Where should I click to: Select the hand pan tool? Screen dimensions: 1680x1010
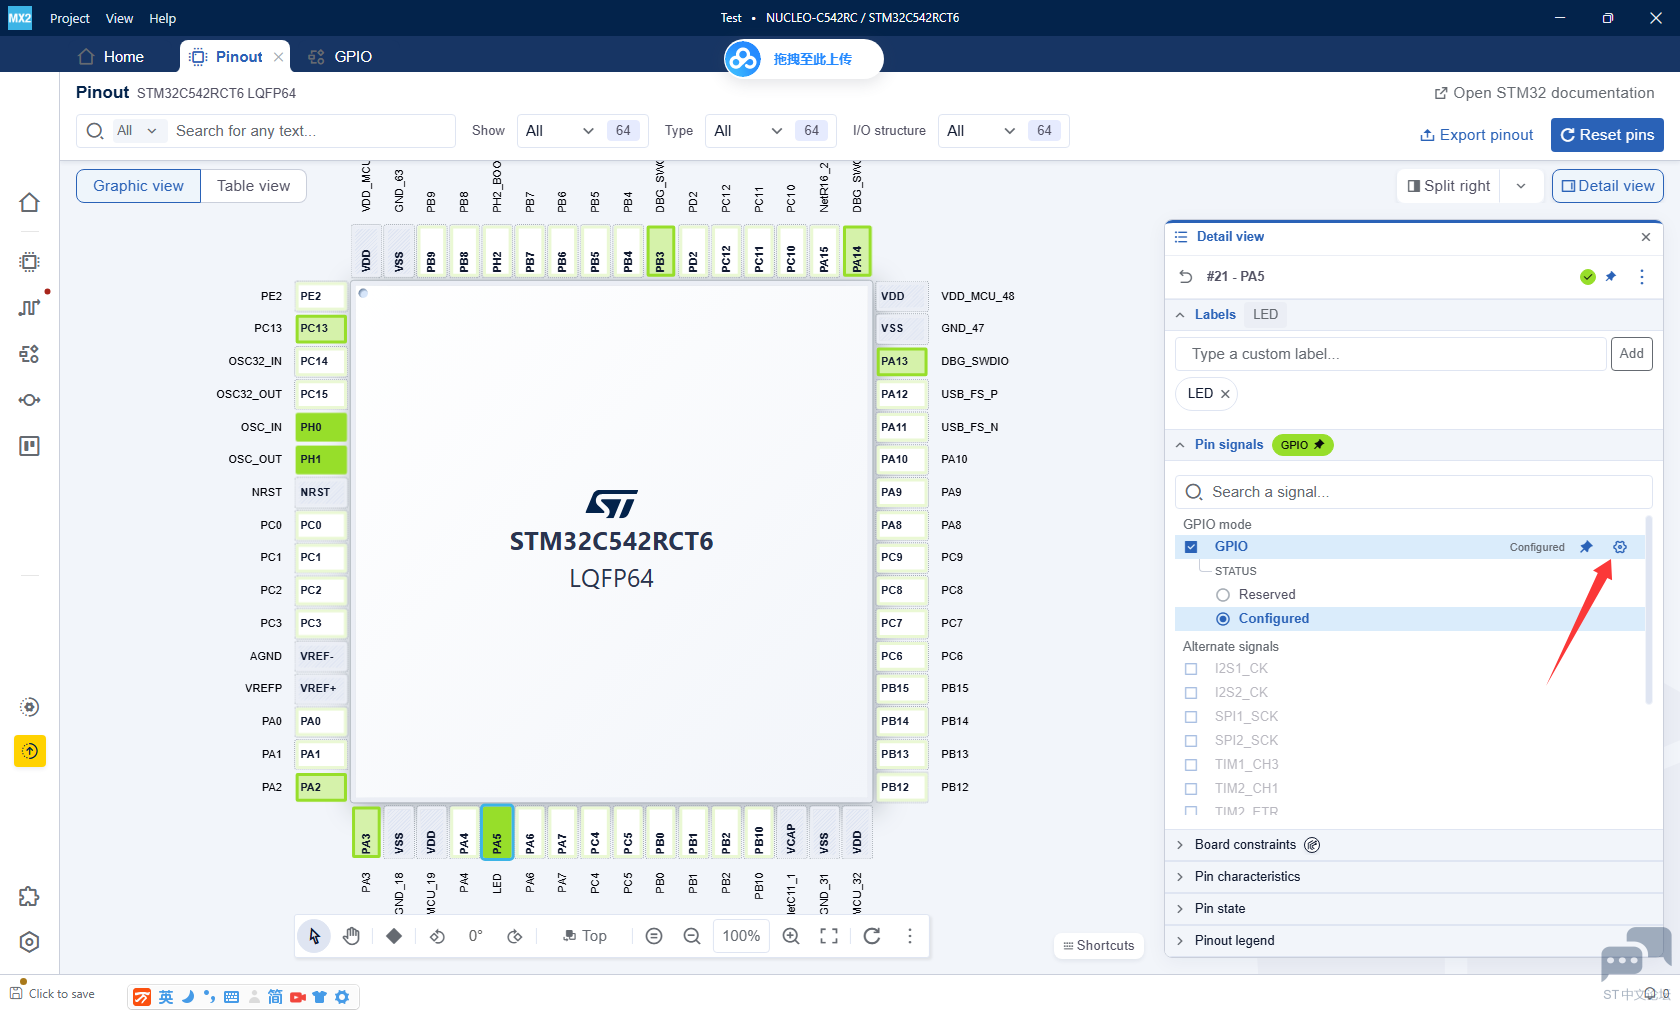tap(351, 936)
